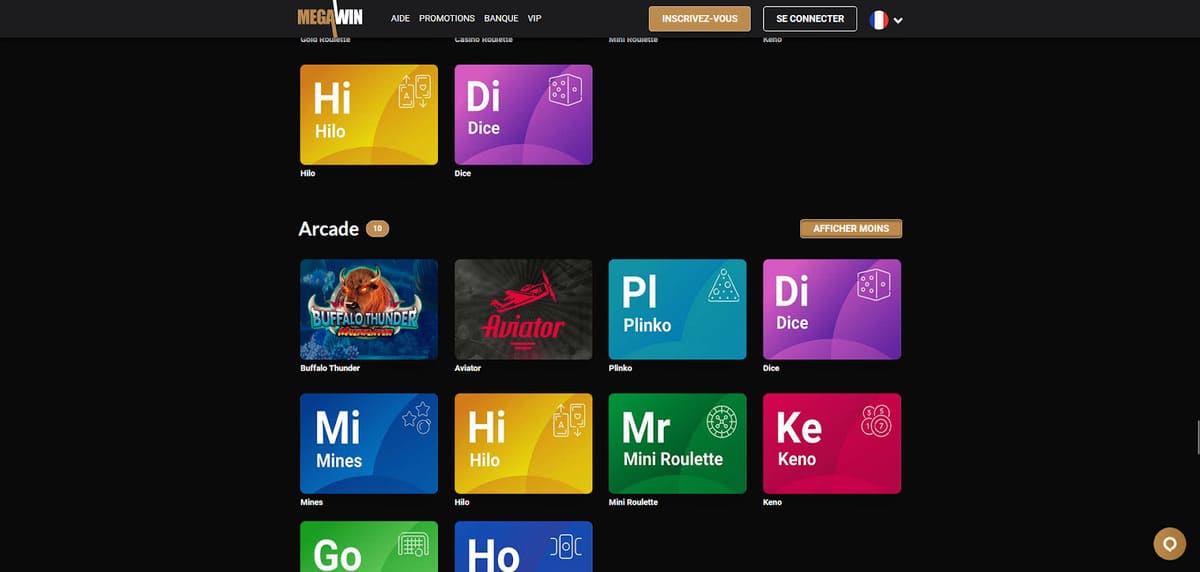Click the Inscrivez-vous button
Viewport: 1200px width, 572px height.
699,19
